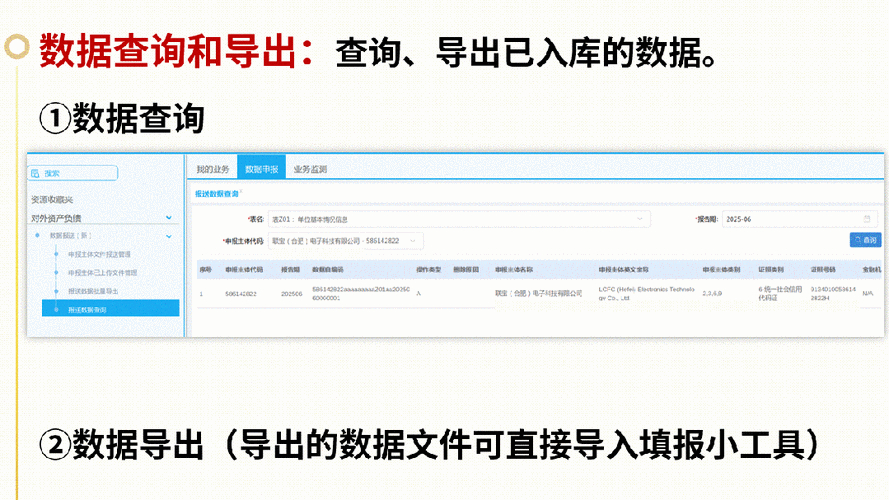Screen dimensions: 889x500
Task: Click the 202506 report period cell
Action: click(x=291, y=294)
